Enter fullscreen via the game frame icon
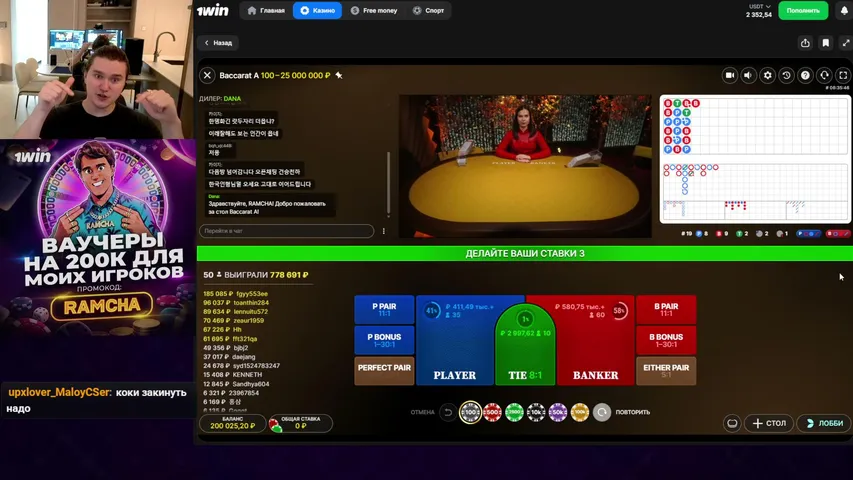 pos(843,75)
